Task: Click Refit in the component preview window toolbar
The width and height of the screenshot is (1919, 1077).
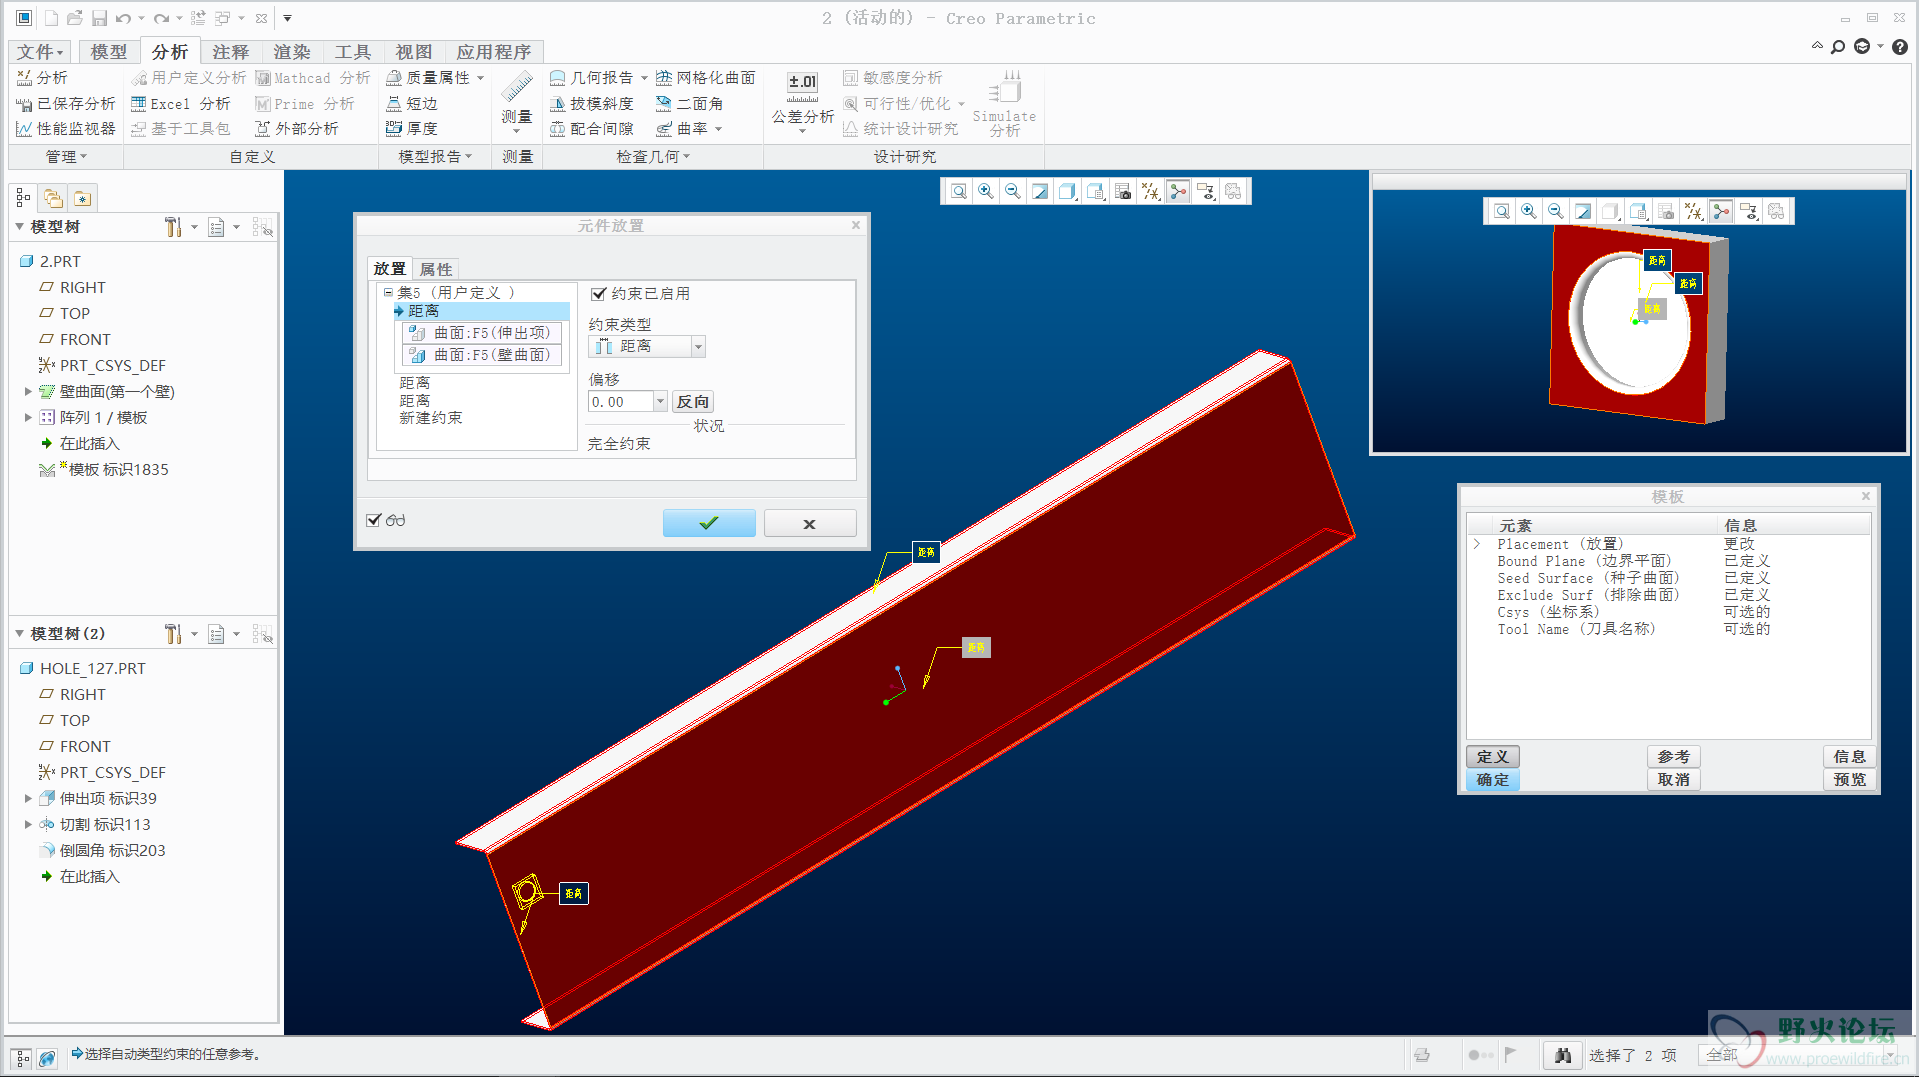Action: 1501,211
